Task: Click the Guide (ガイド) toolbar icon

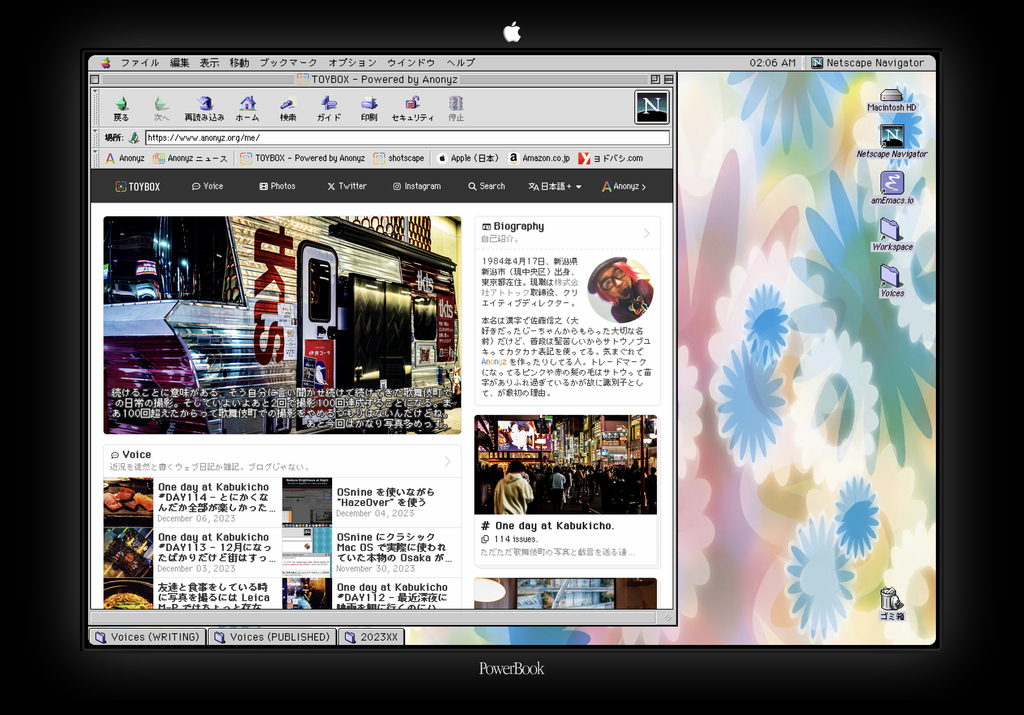Action: 329,107
